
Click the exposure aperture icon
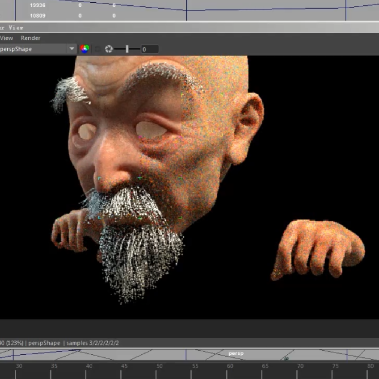click(109, 49)
